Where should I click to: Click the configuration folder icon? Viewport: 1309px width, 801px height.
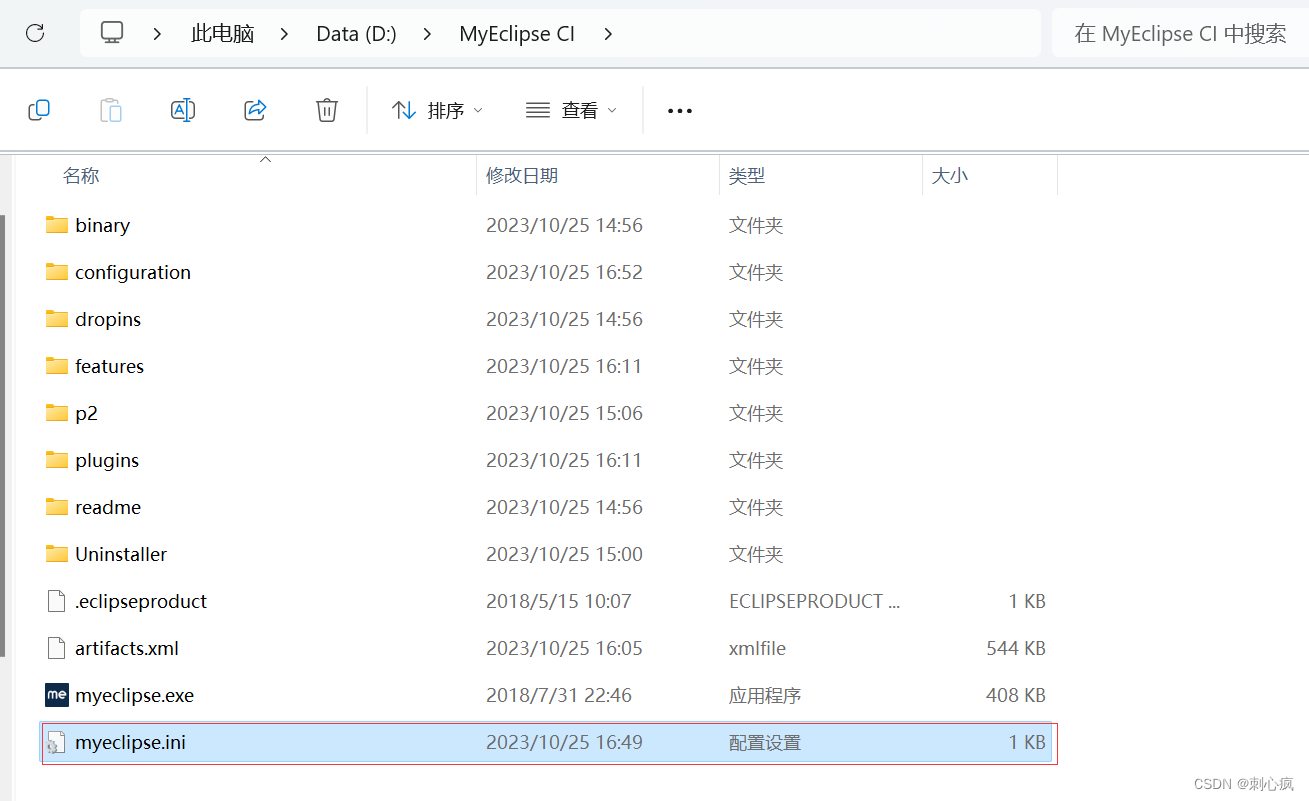57,272
